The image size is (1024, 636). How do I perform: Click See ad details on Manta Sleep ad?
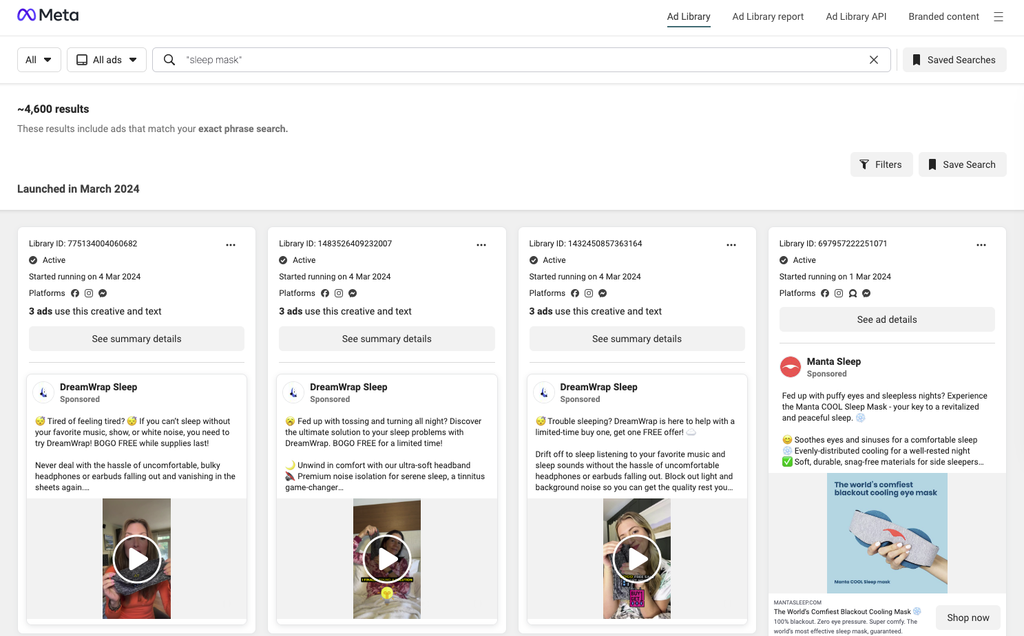pos(887,319)
